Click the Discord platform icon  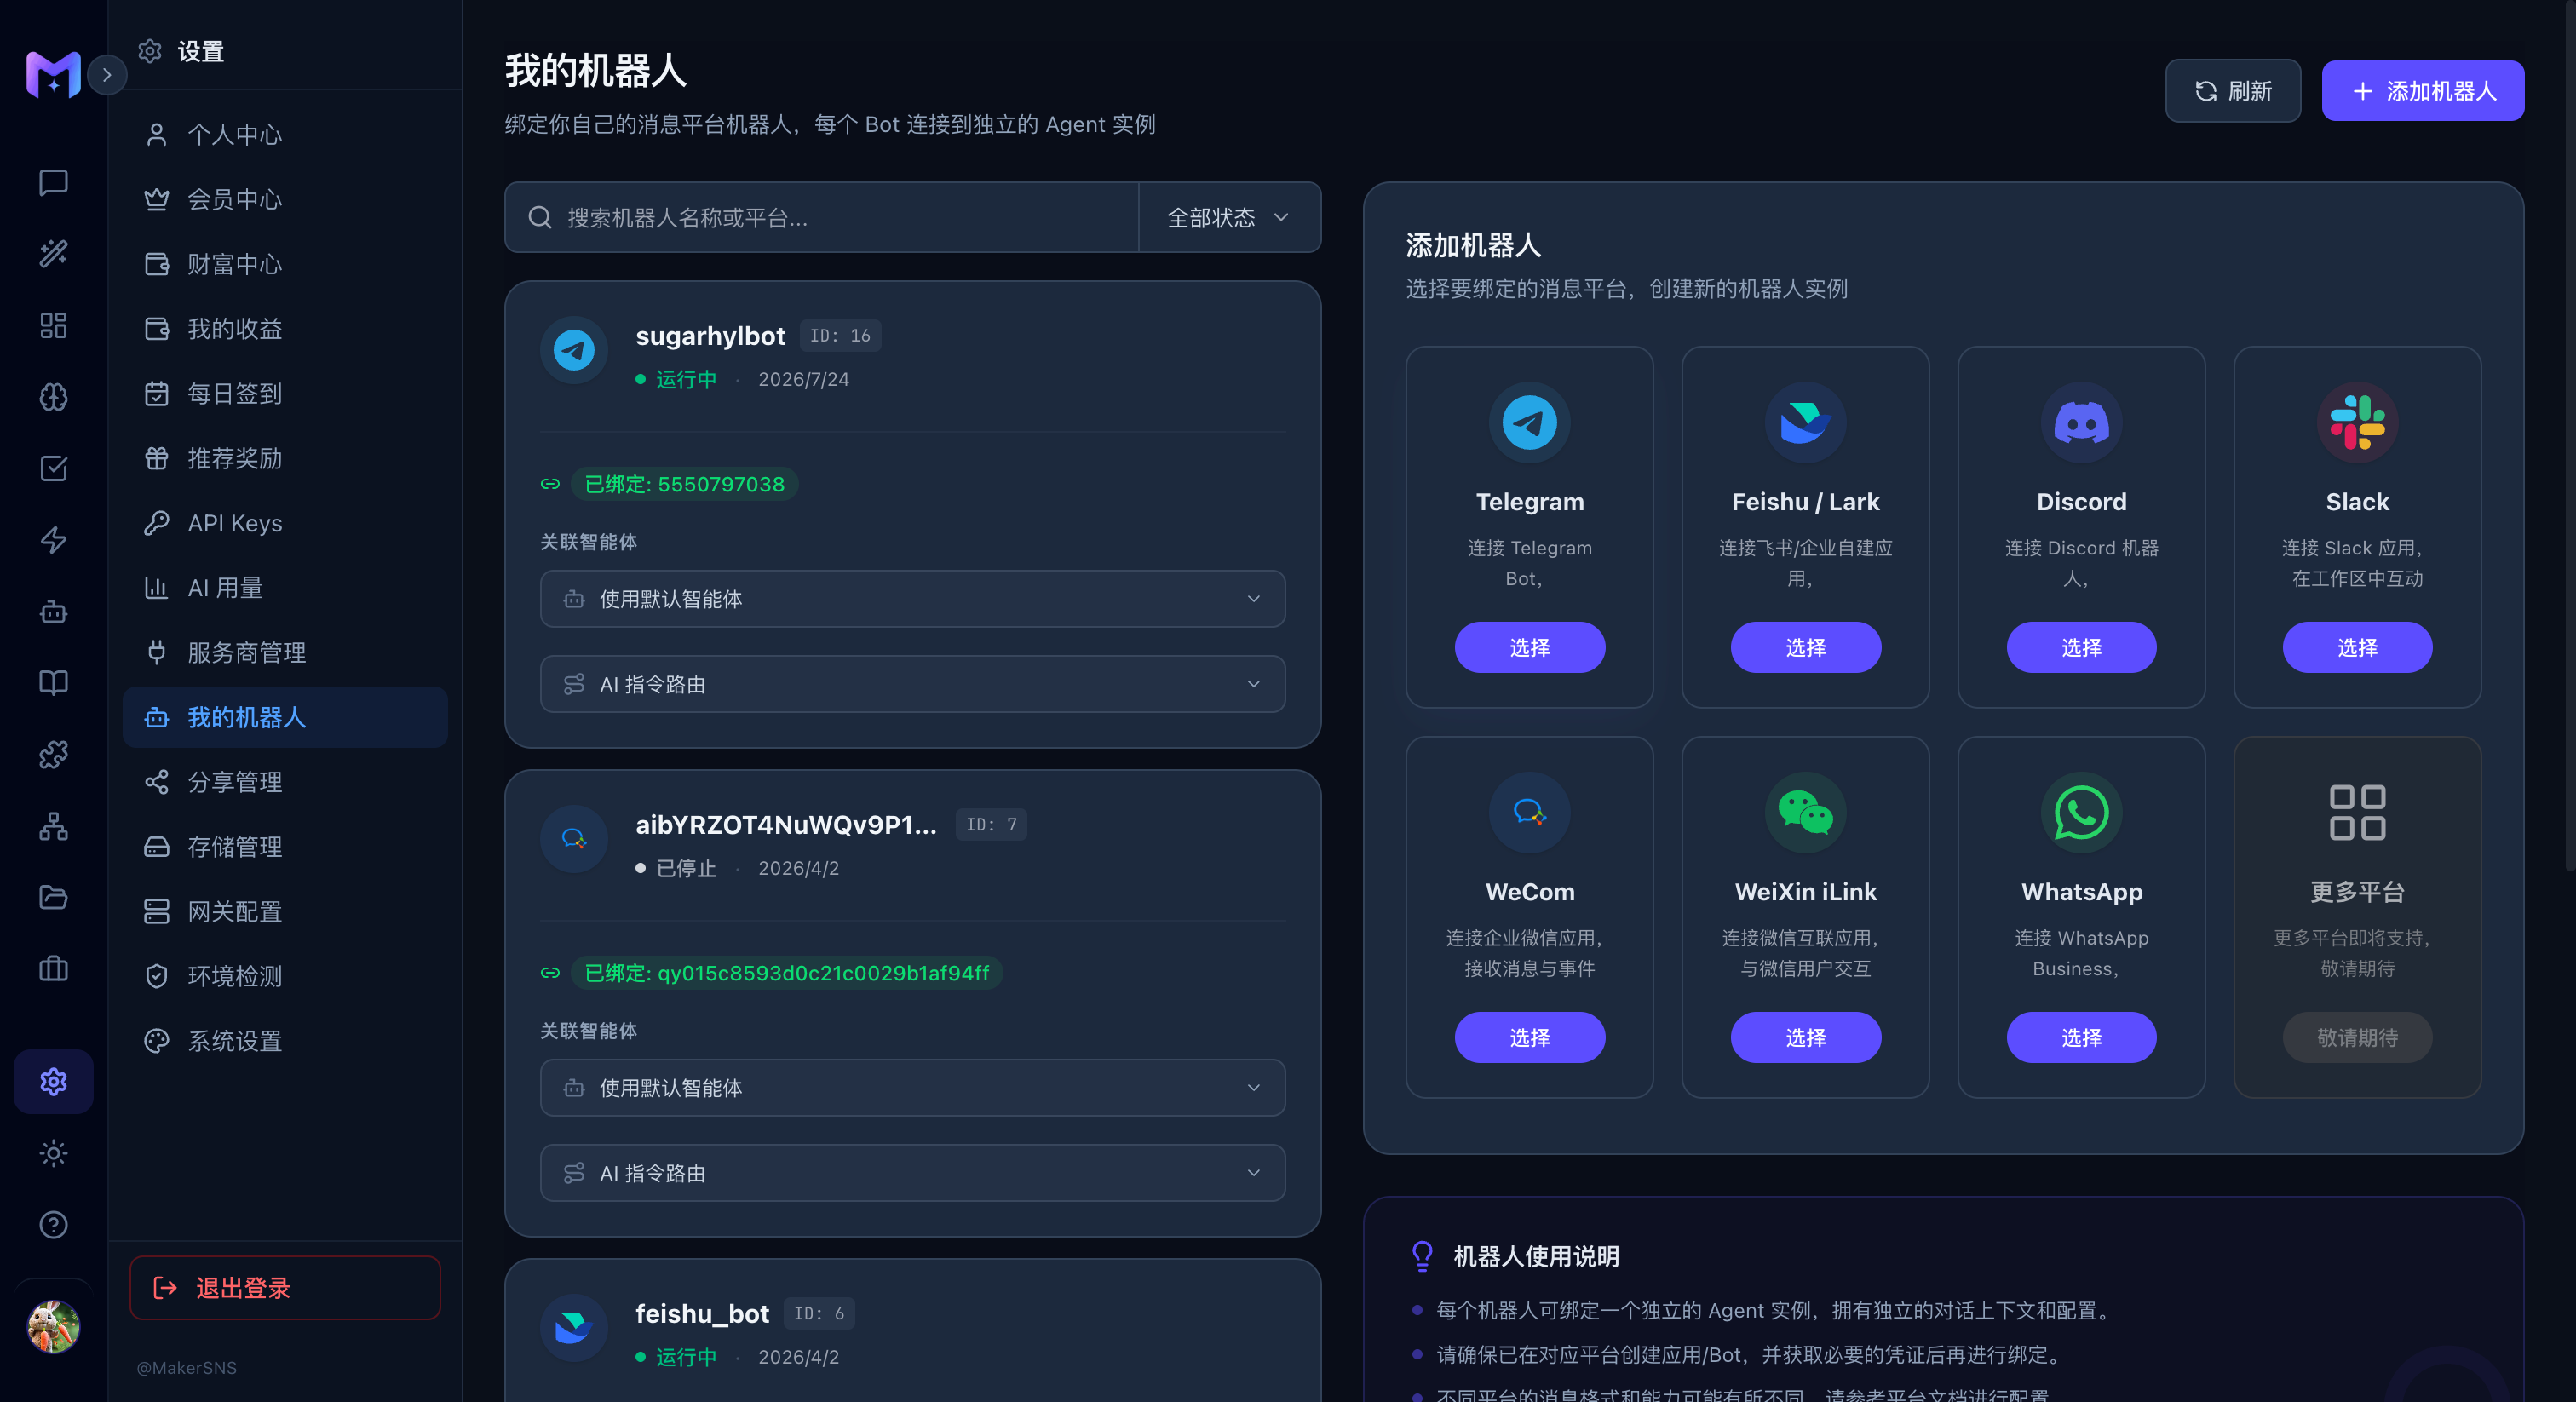coord(2081,422)
